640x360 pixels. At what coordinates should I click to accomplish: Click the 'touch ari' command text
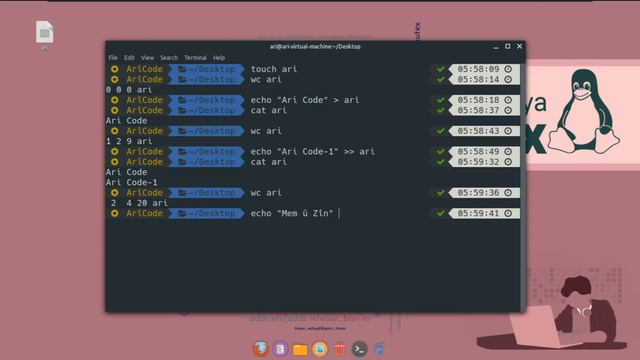coord(274,69)
